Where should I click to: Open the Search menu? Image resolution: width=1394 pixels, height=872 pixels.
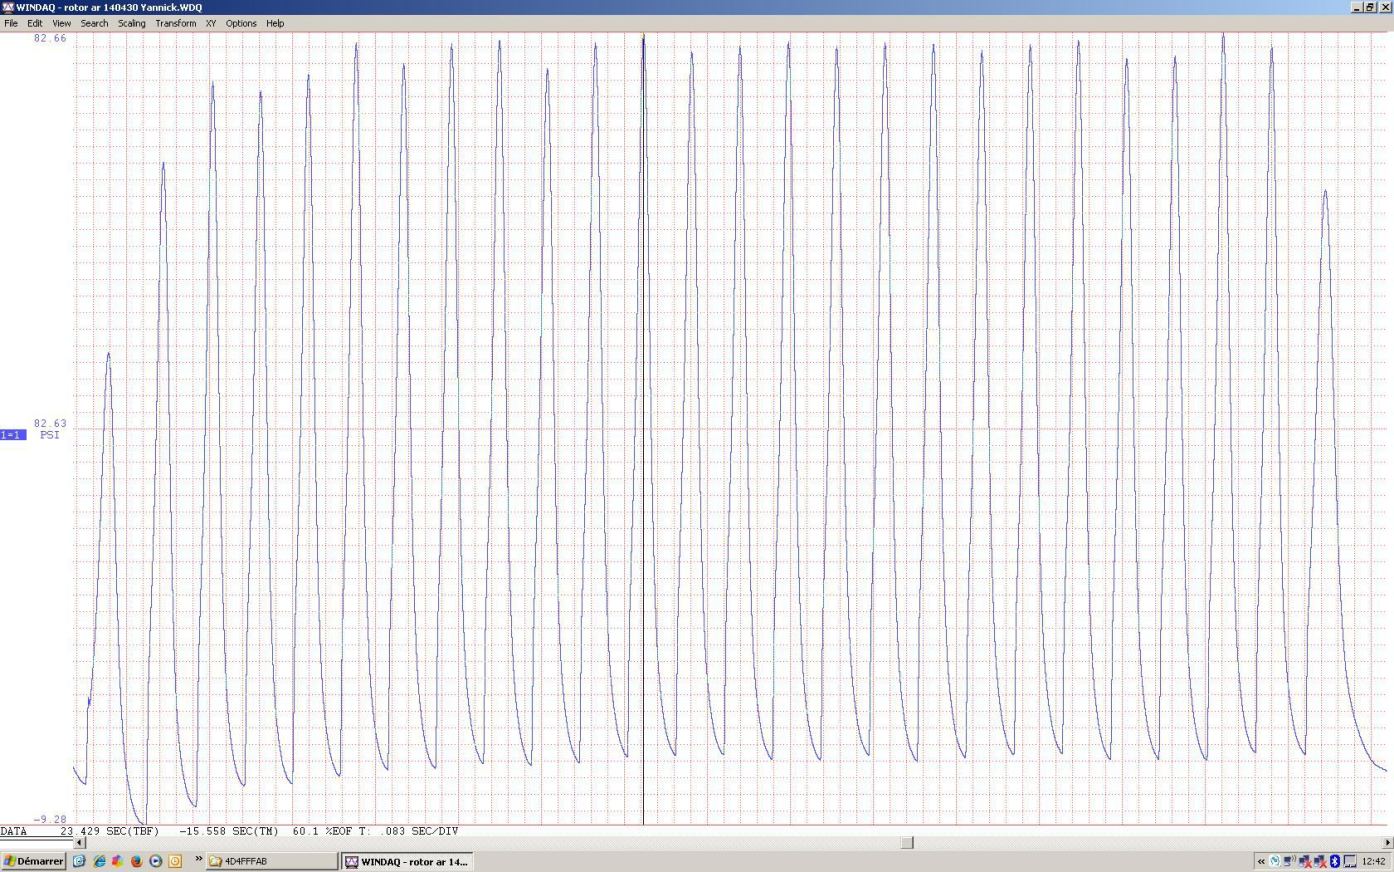[94, 23]
